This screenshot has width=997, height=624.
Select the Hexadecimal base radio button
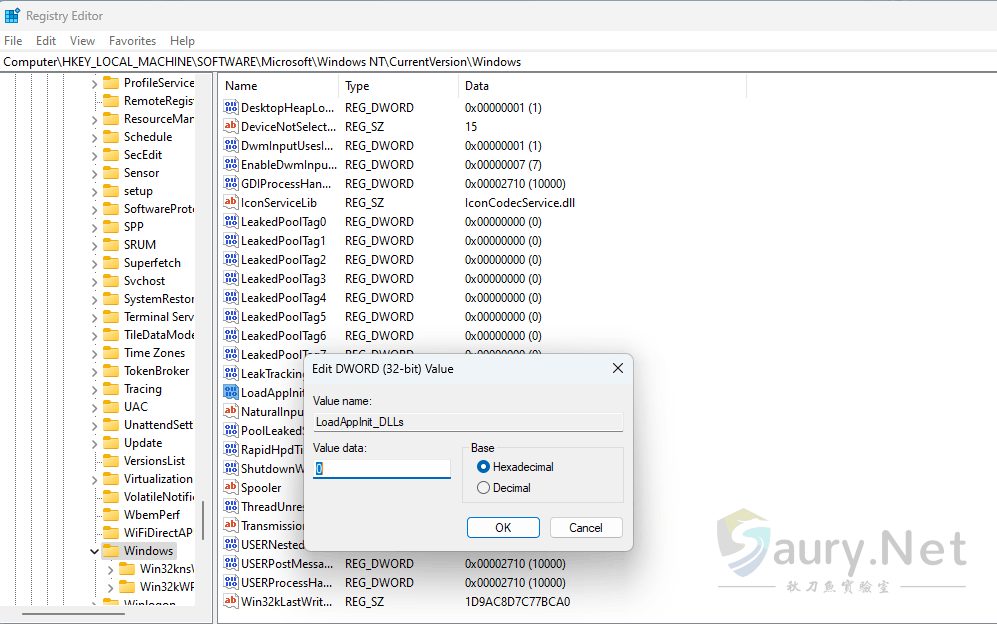coord(484,467)
